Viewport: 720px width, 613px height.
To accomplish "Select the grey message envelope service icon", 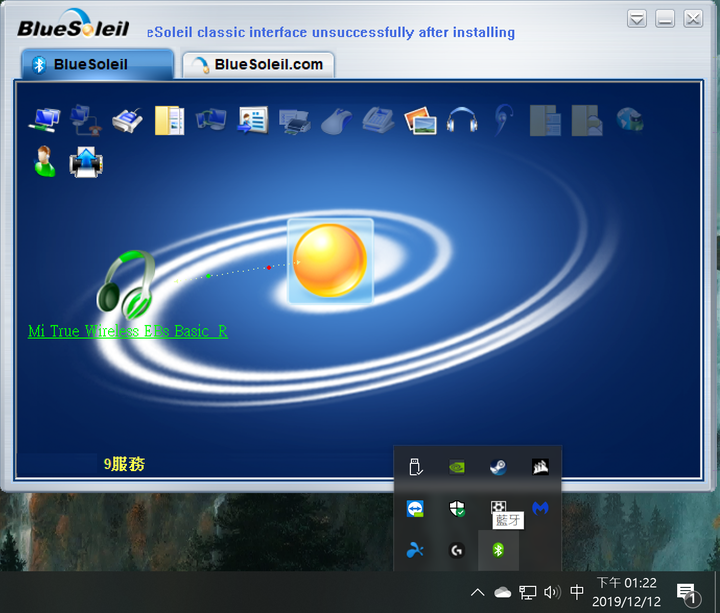I will tap(587, 121).
